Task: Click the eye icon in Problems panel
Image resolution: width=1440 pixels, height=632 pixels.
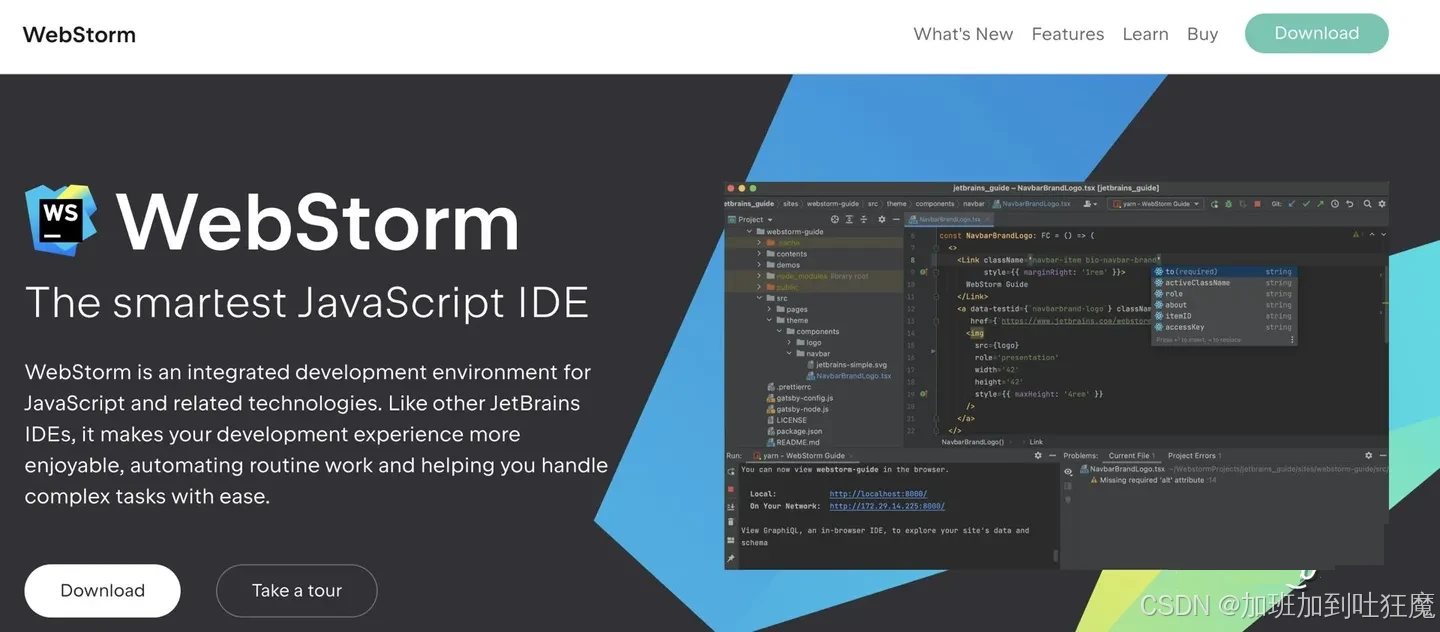Action: [x=1068, y=471]
